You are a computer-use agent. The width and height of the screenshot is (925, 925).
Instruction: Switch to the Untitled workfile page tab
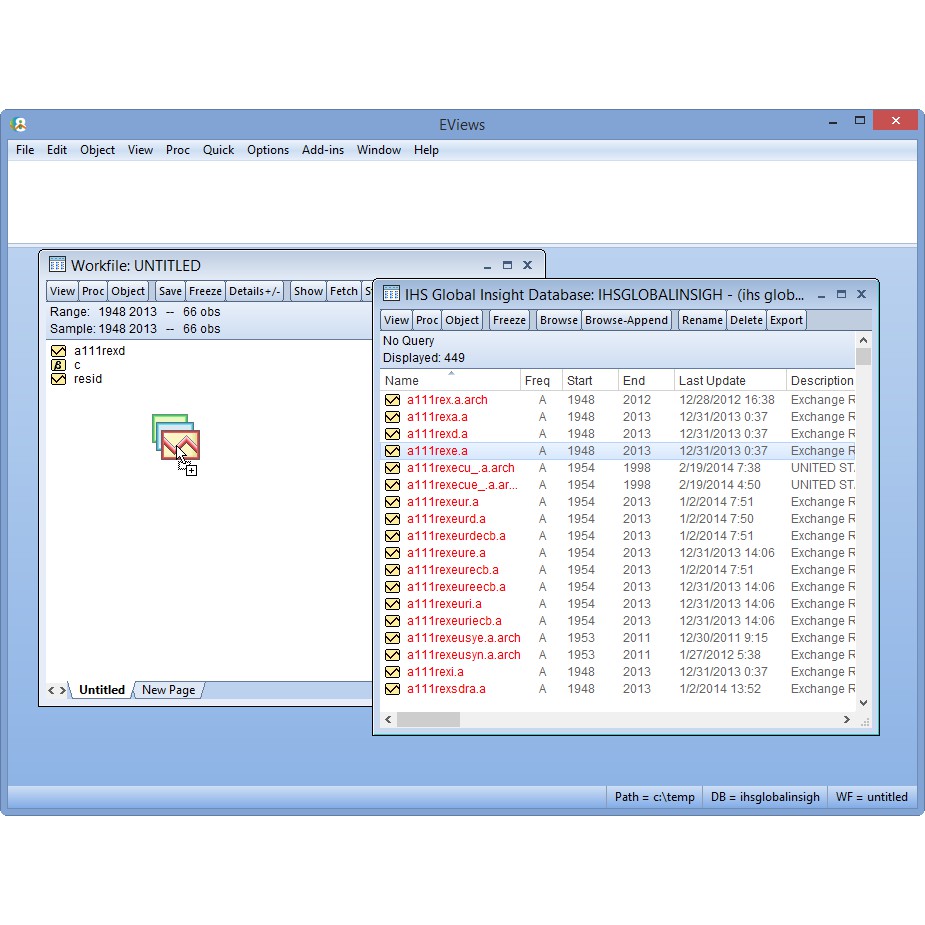[x=101, y=690]
